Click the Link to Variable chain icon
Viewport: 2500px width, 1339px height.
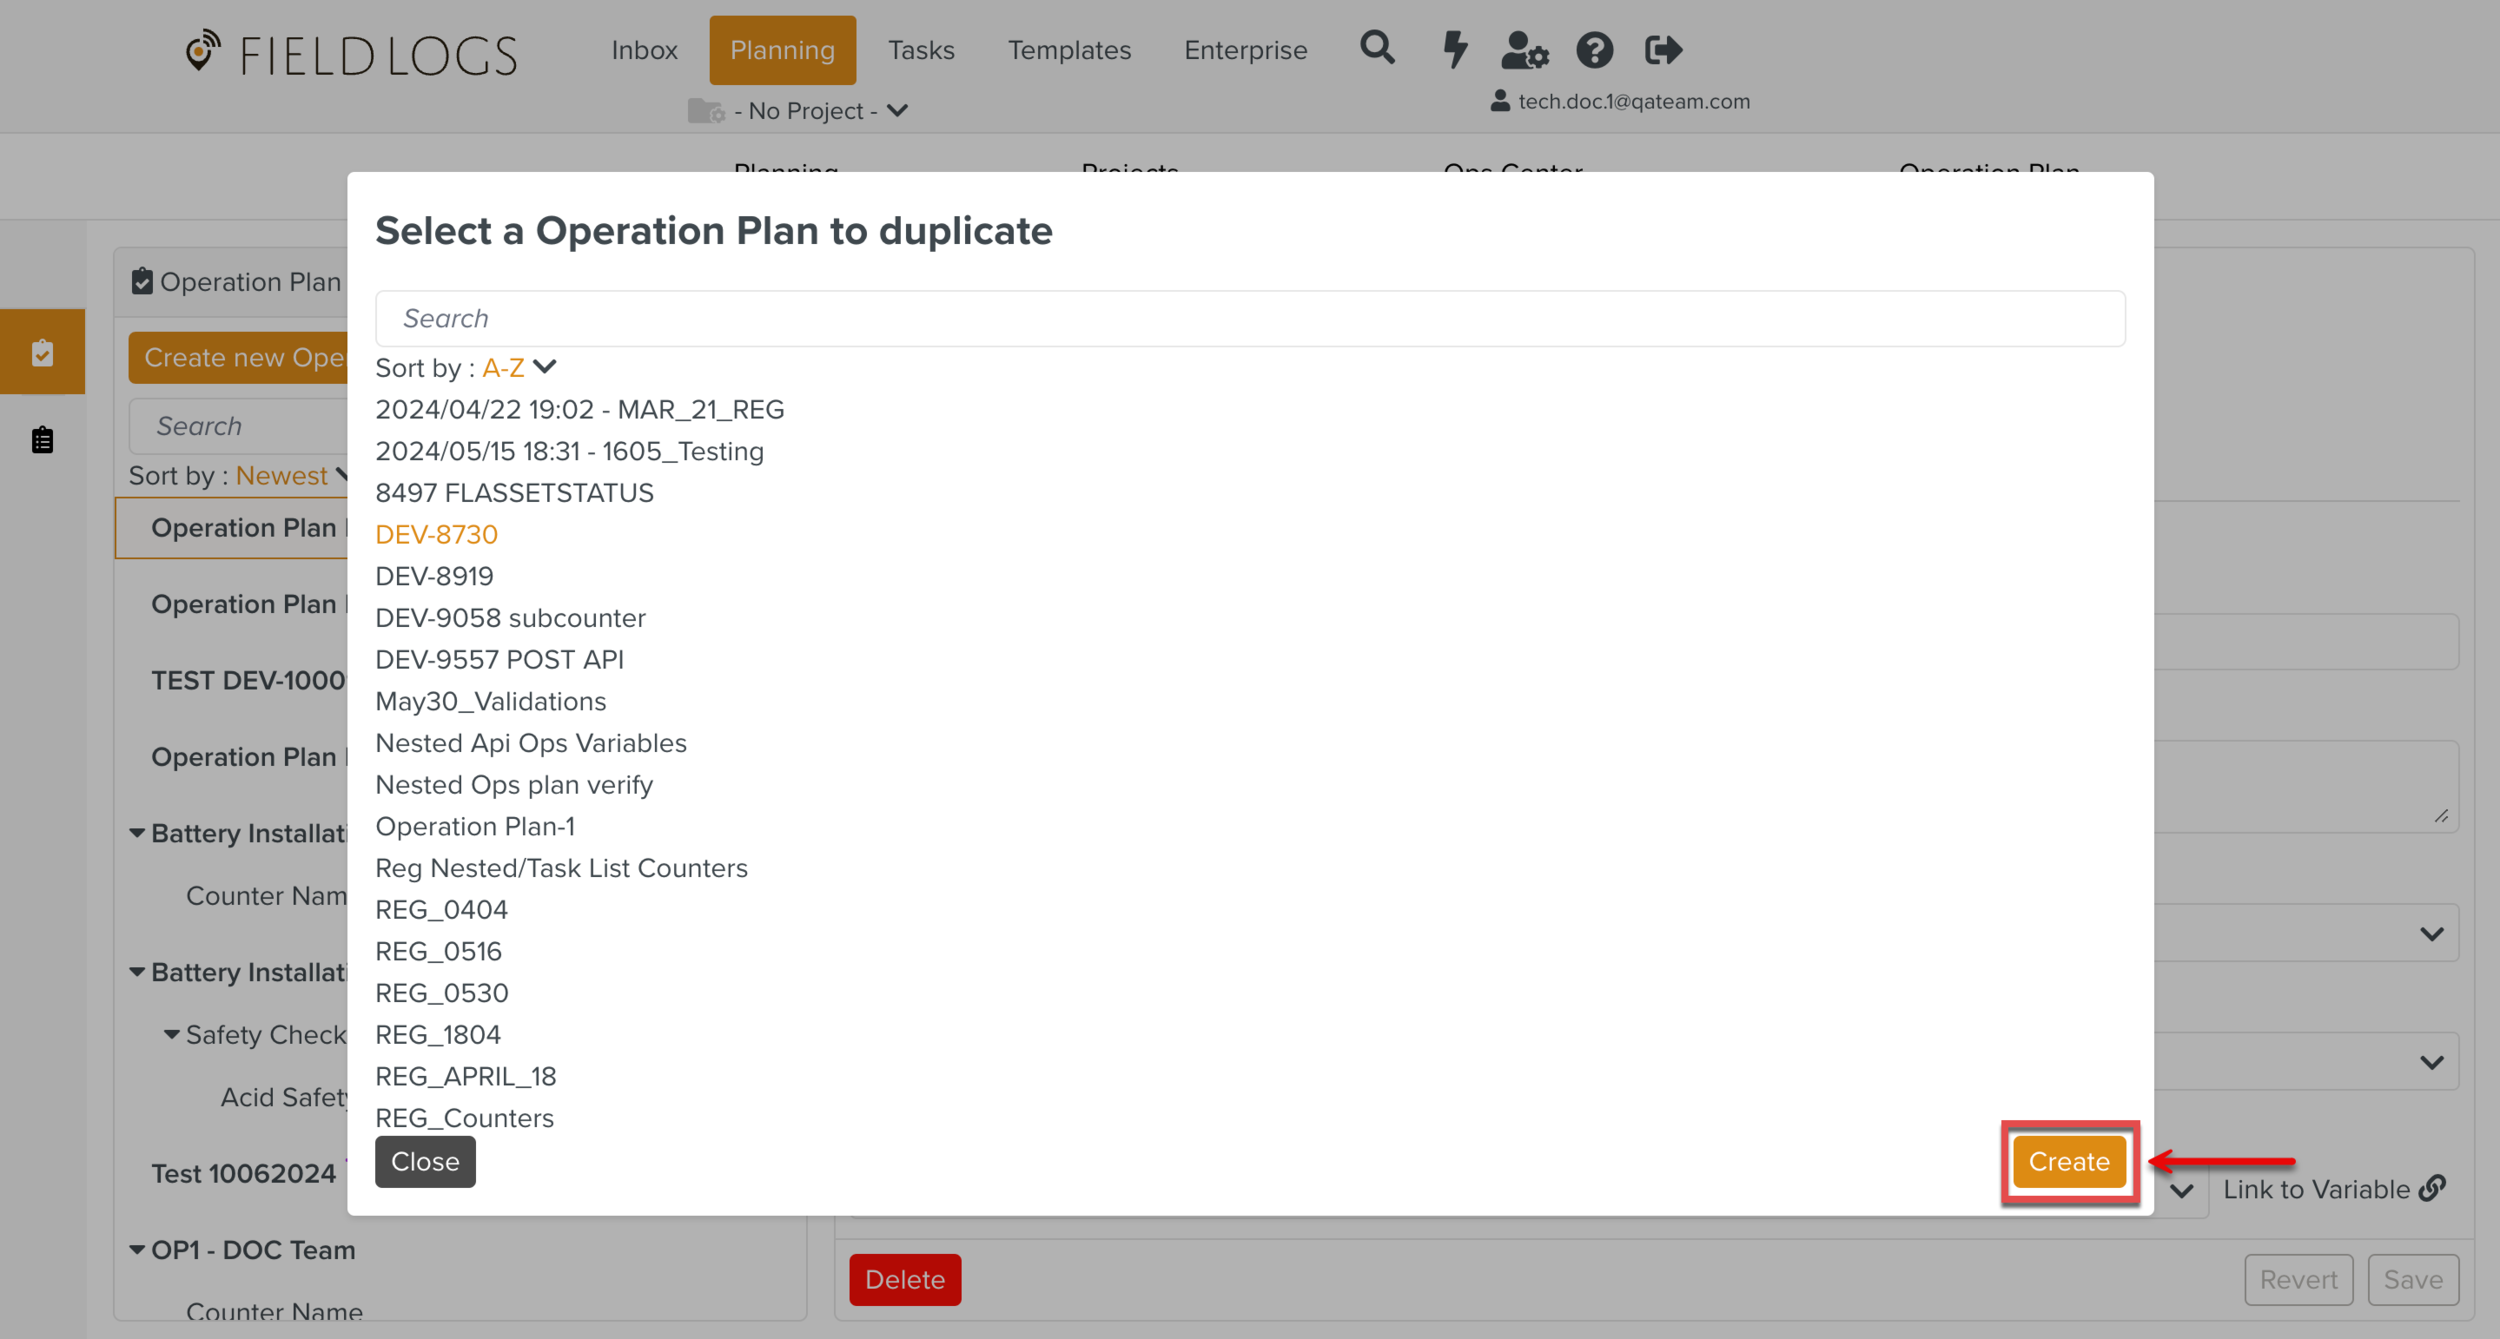click(x=2433, y=1188)
